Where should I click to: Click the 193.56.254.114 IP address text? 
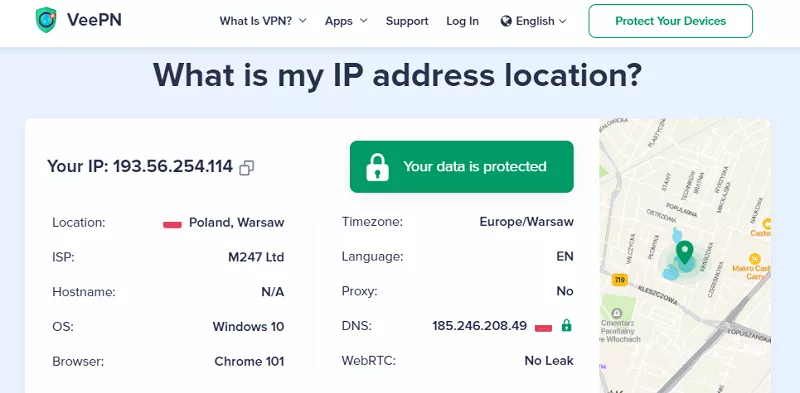click(172, 166)
